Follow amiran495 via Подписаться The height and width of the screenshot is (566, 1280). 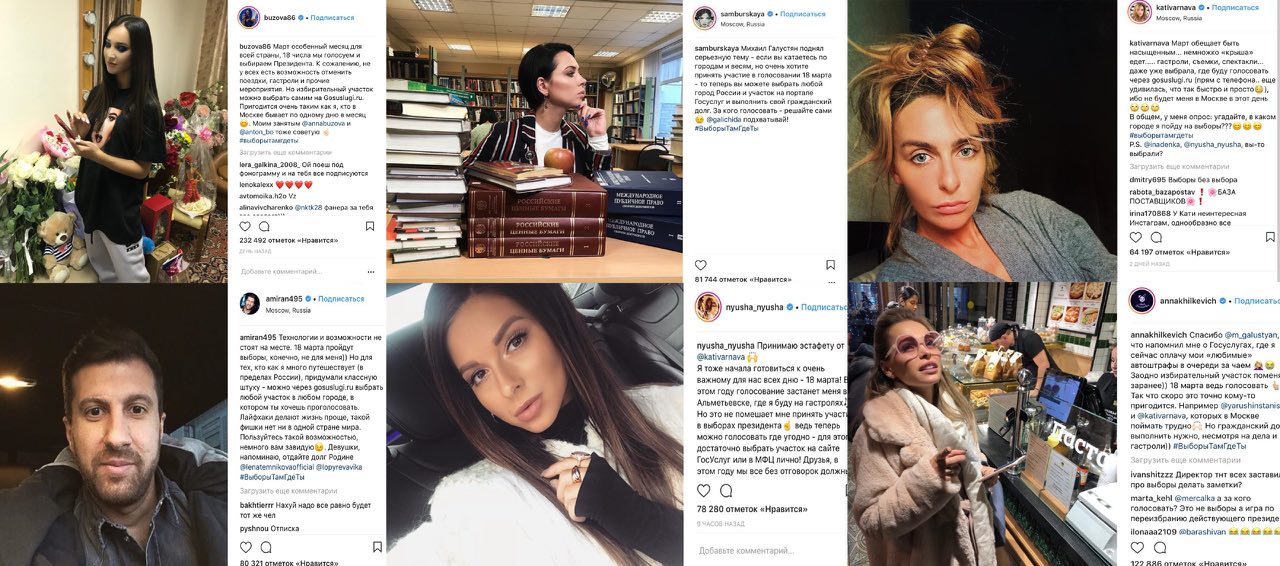[x=341, y=298]
